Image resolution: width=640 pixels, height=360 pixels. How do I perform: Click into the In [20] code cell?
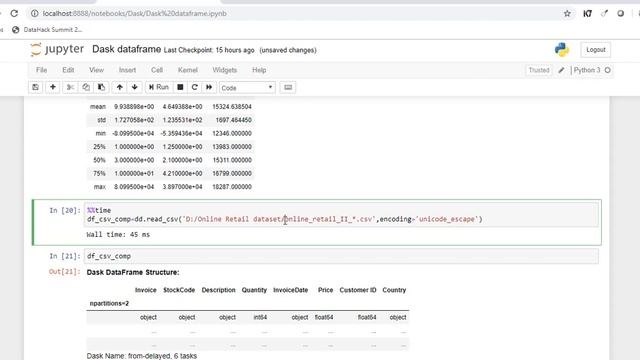pyautogui.click(x=341, y=215)
